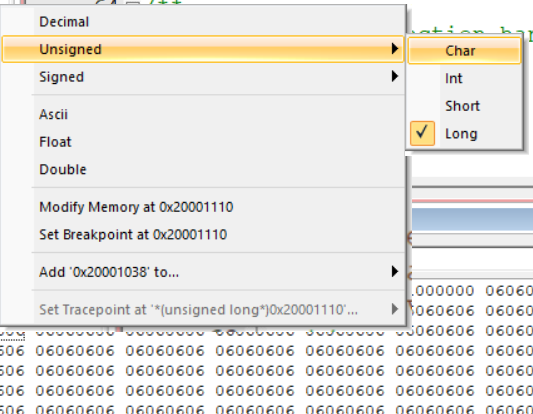Expand the arrow next to Add '0x20001038' to...
The height and width of the screenshot is (414, 533).
tap(395, 271)
